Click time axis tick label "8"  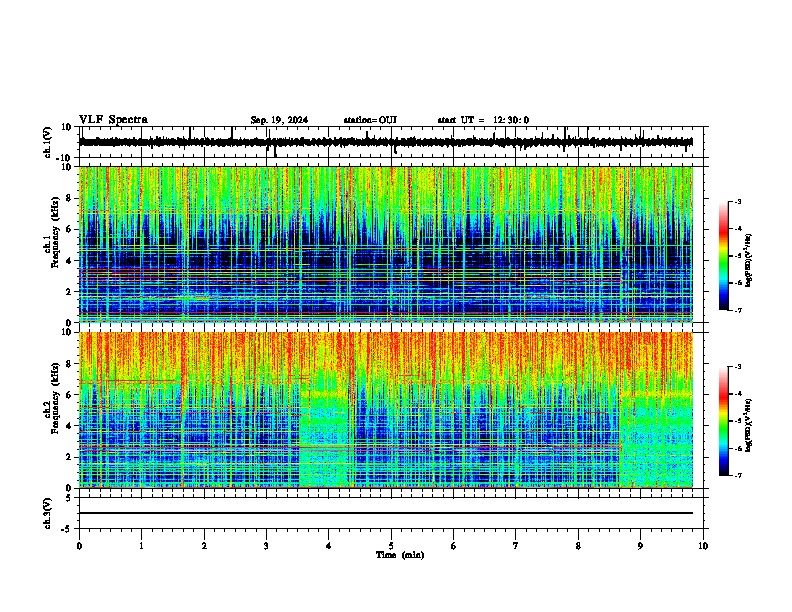click(x=578, y=545)
